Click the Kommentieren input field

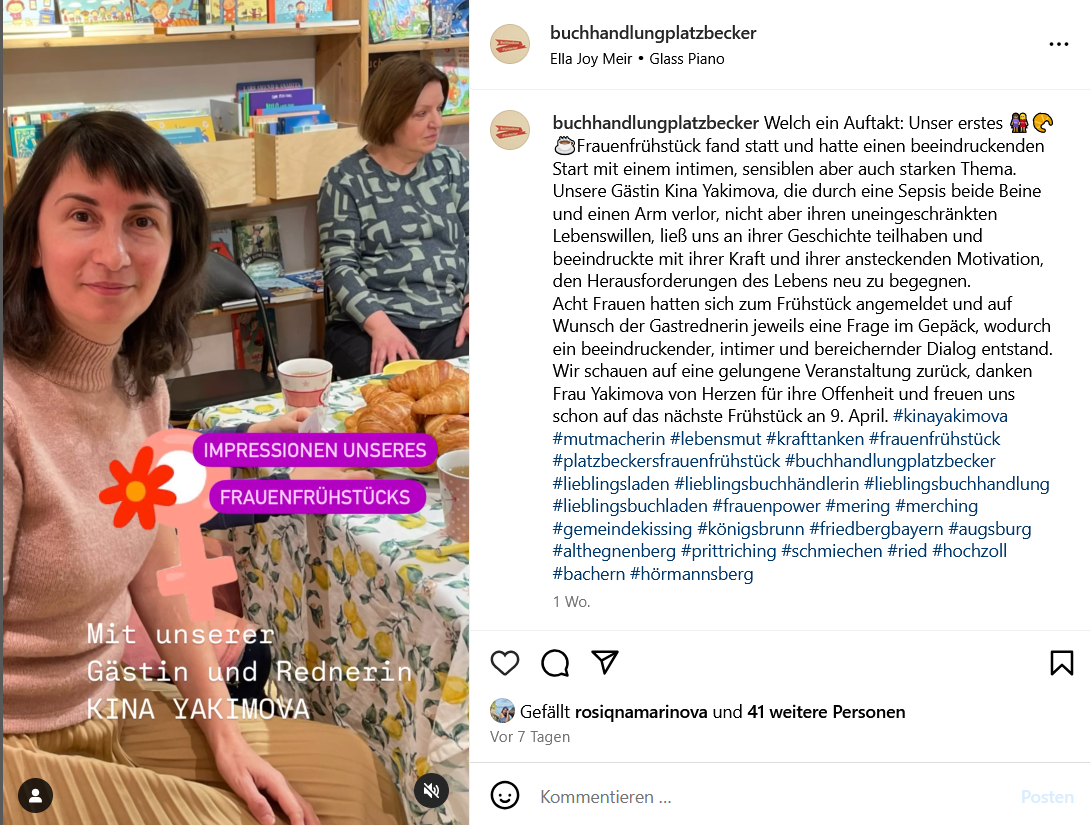point(772,797)
